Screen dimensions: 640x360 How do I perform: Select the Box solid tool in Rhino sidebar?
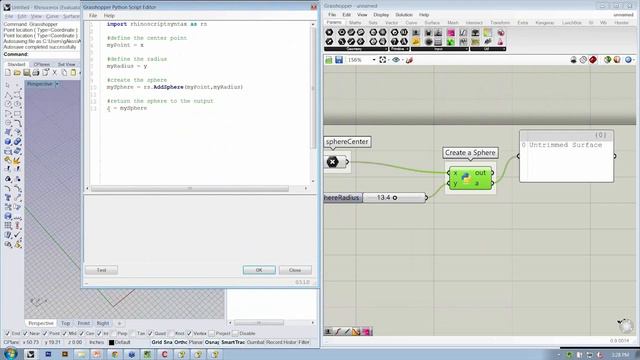8,141
